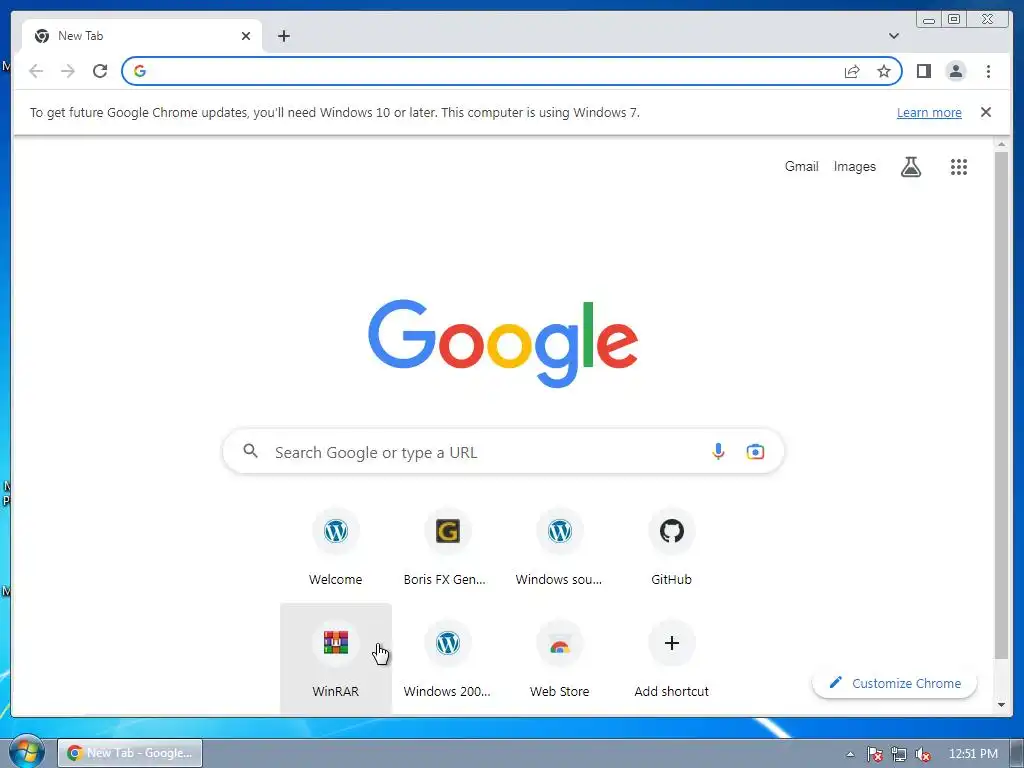
Task: Open Learn more link in update notice
Action: (x=929, y=112)
